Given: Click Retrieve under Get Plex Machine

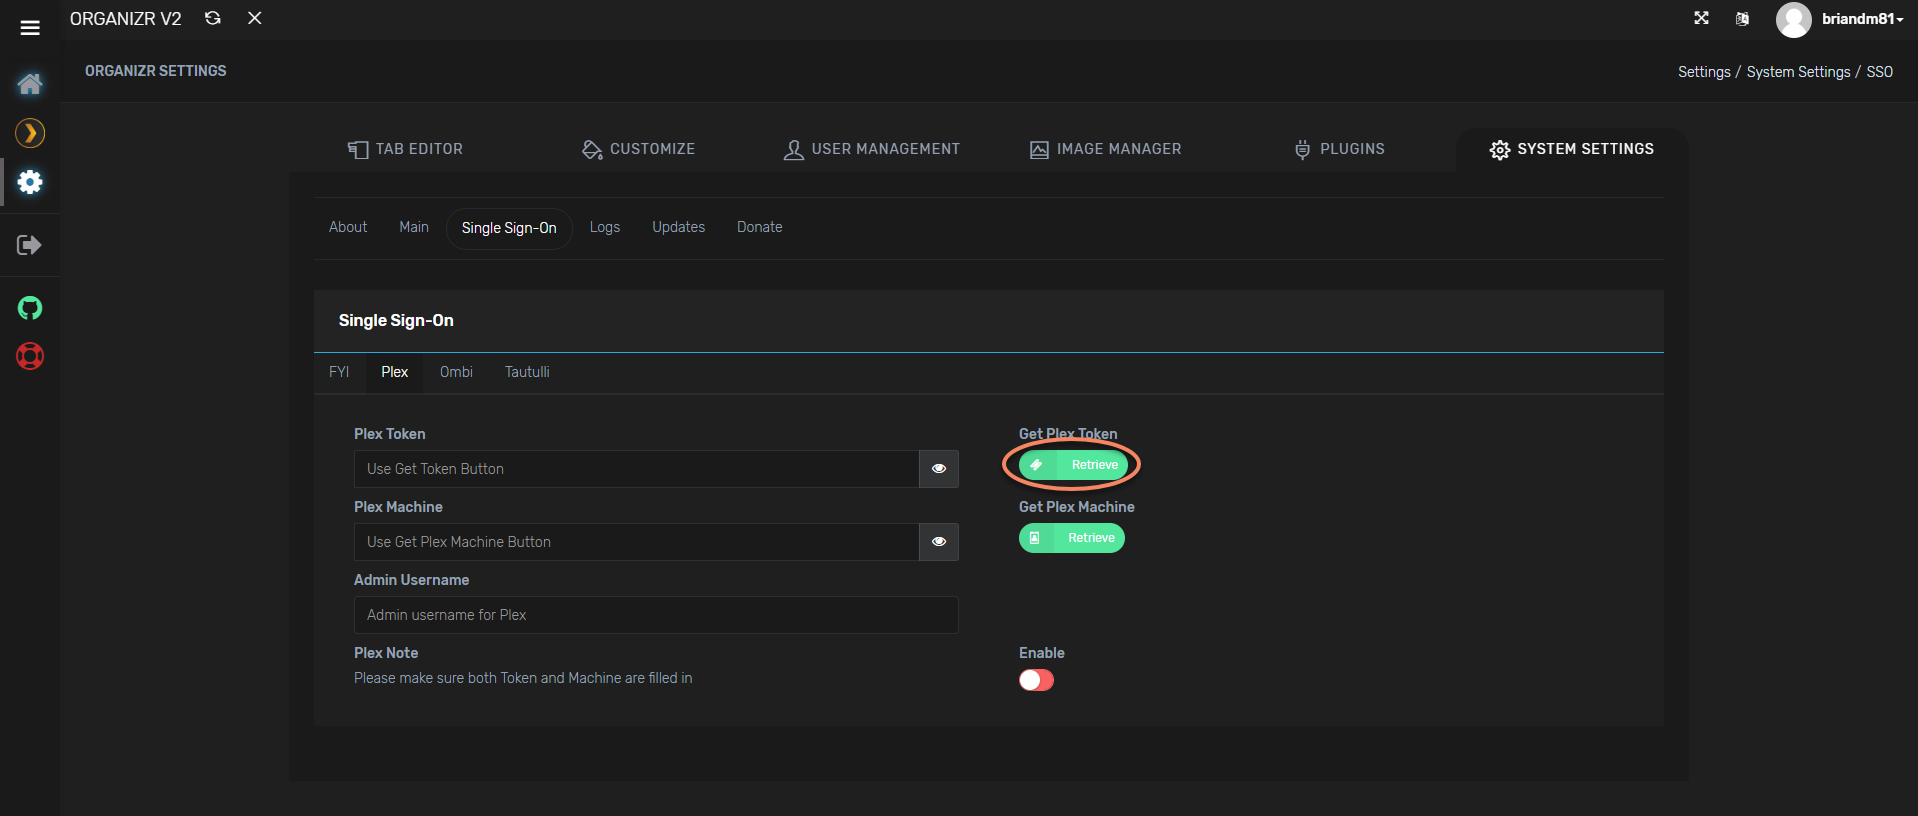Looking at the screenshot, I should pos(1072,538).
